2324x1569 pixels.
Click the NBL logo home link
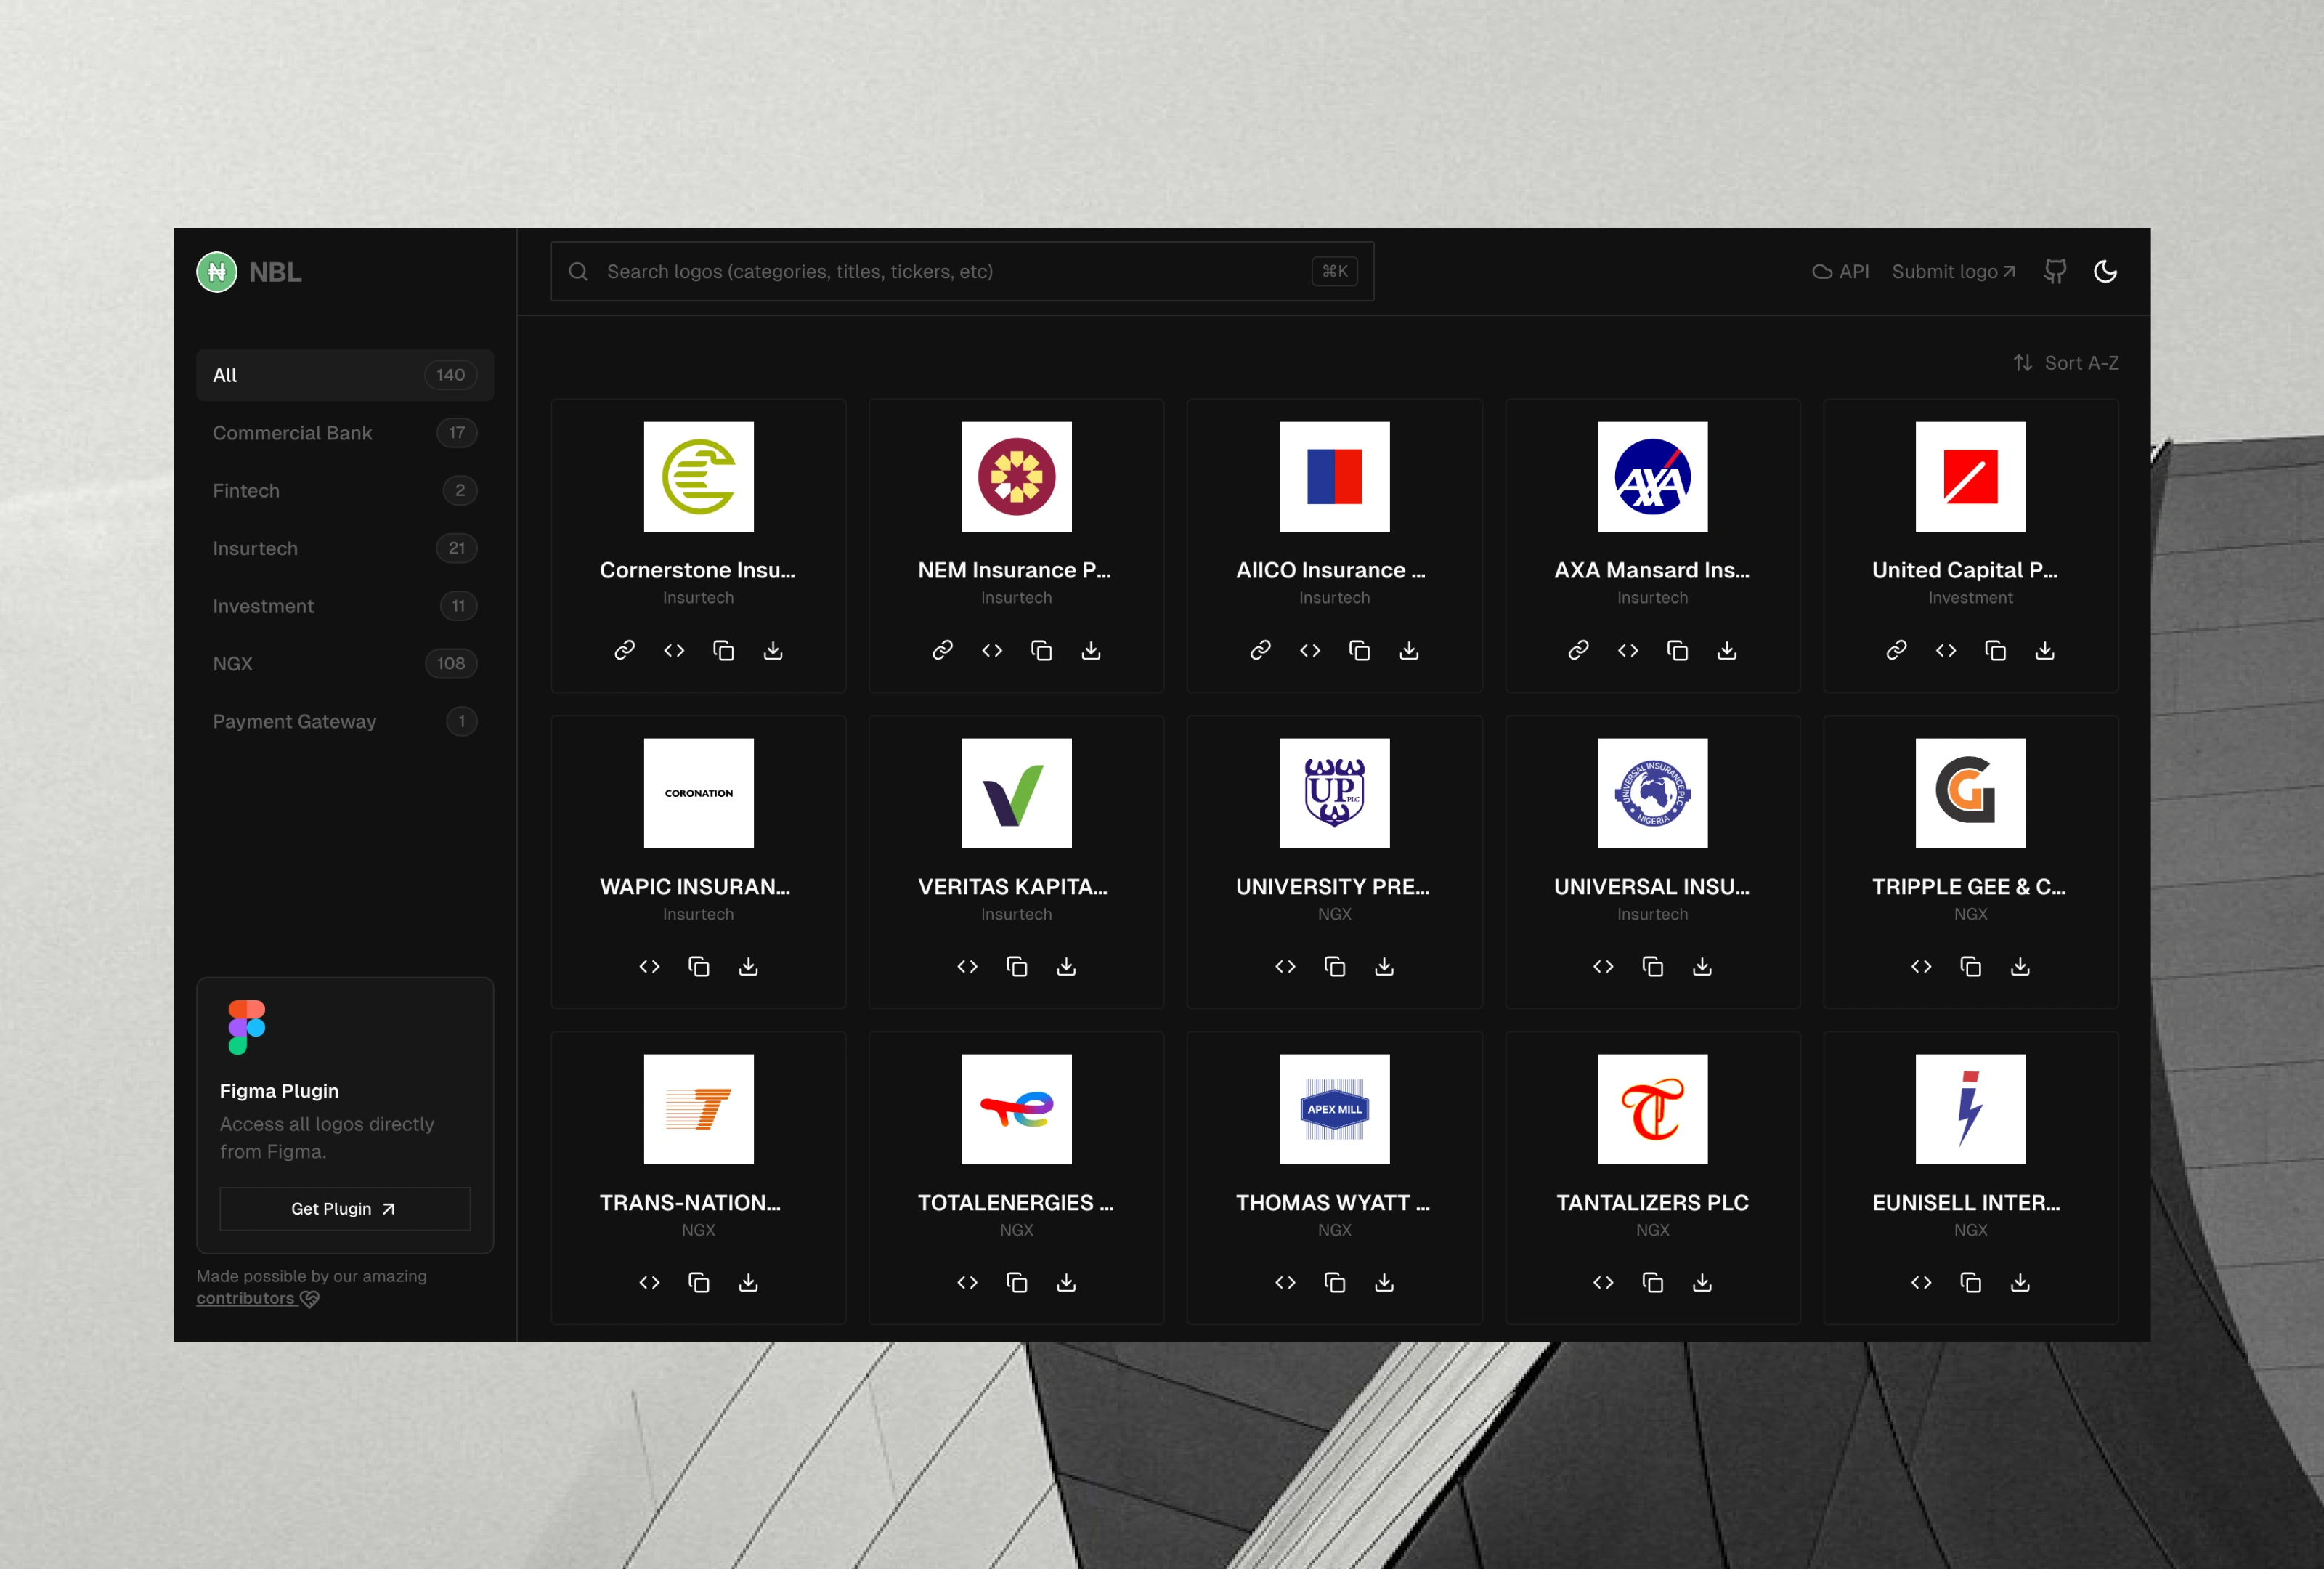(x=249, y=272)
